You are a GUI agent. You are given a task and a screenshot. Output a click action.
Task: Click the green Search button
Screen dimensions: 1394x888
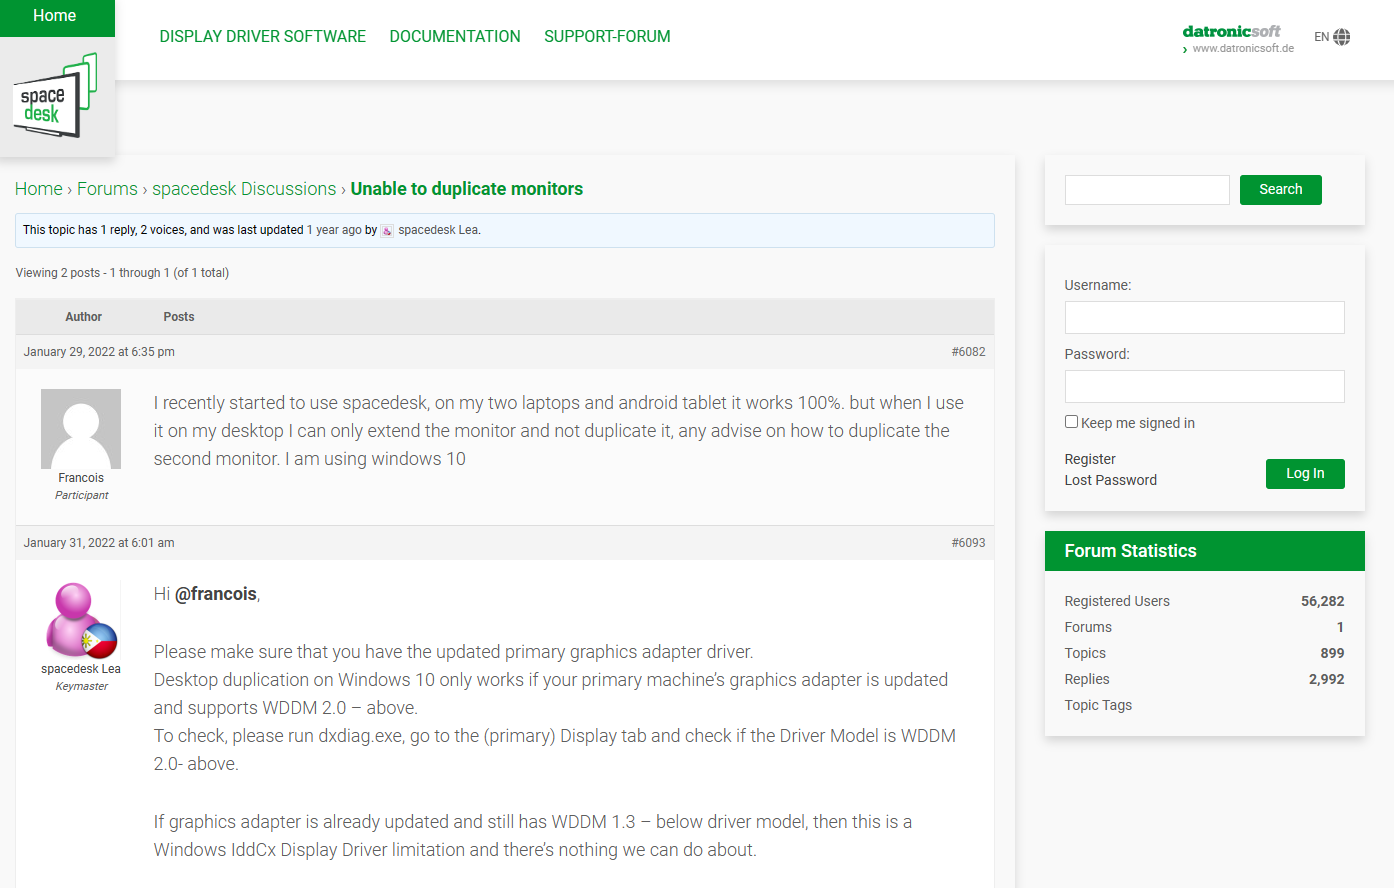(1280, 190)
